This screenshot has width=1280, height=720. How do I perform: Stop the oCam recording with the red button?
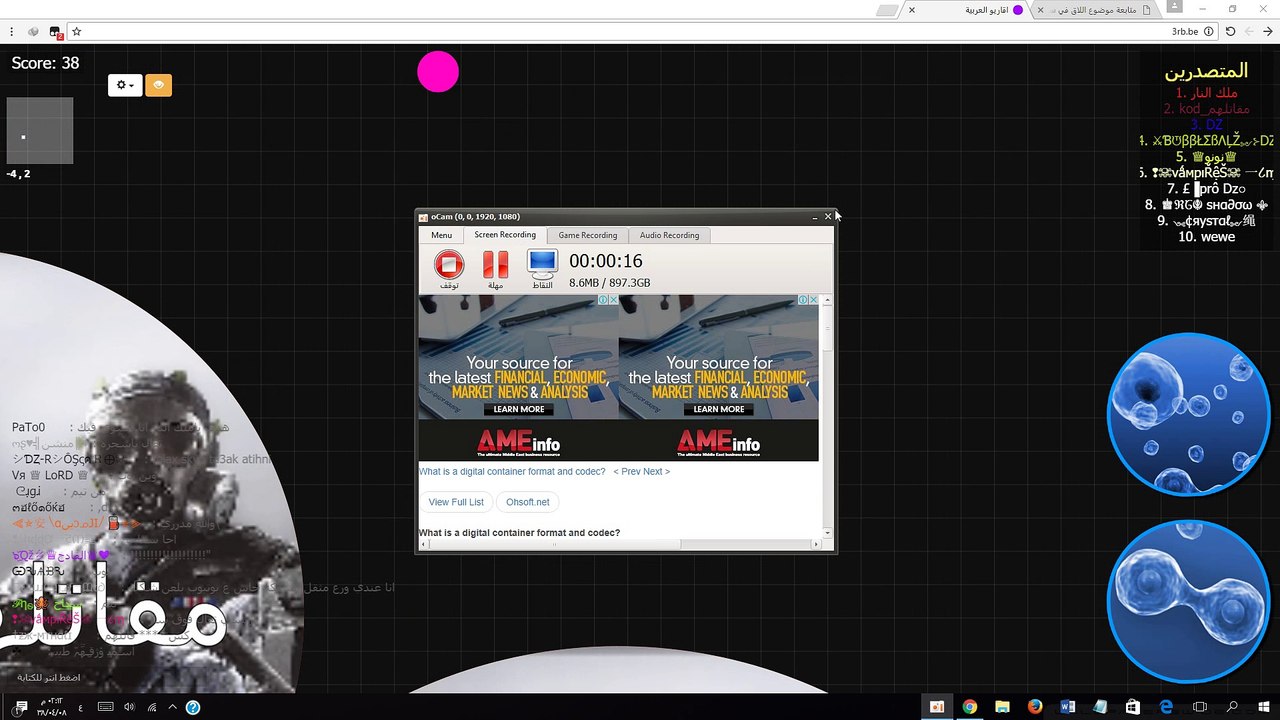(449, 264)
